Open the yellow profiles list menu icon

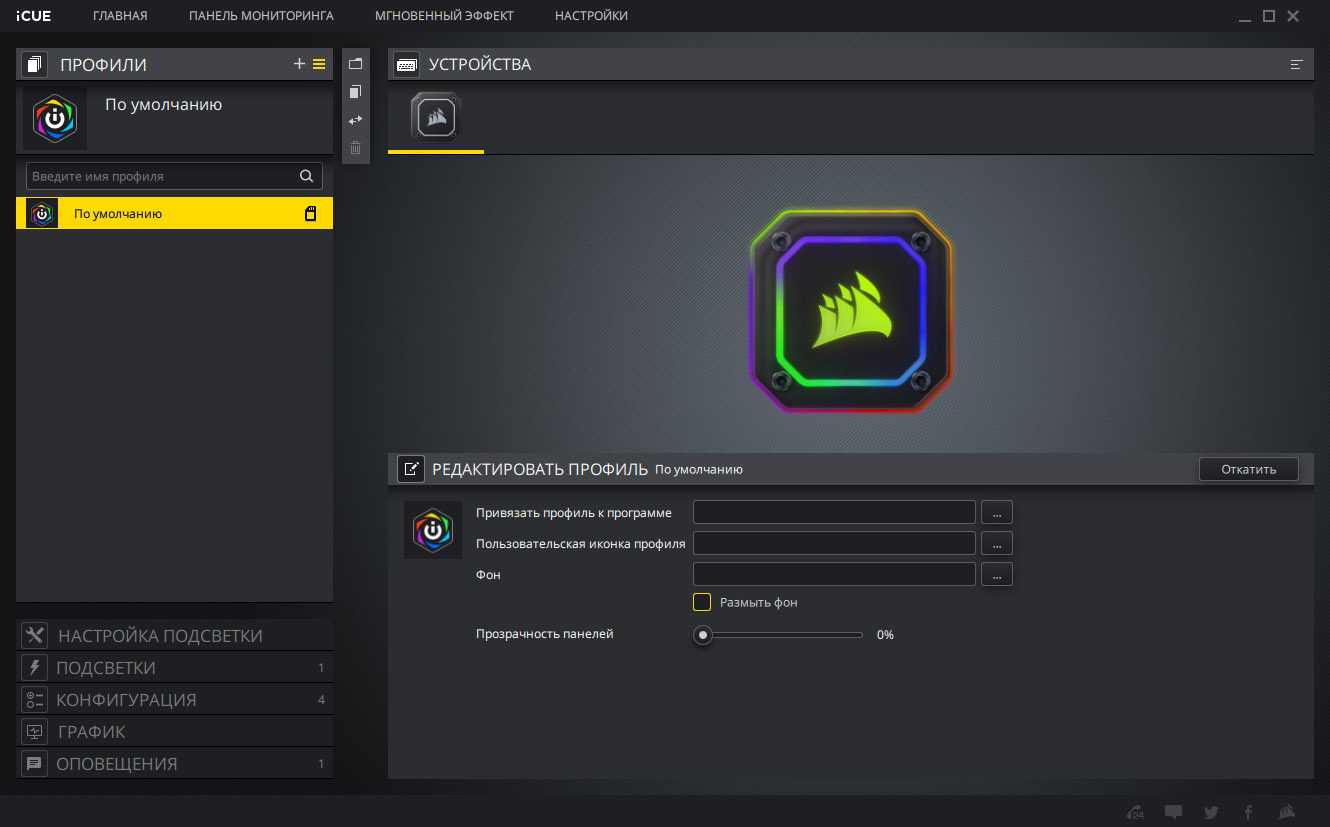click(x=319, y=64)
